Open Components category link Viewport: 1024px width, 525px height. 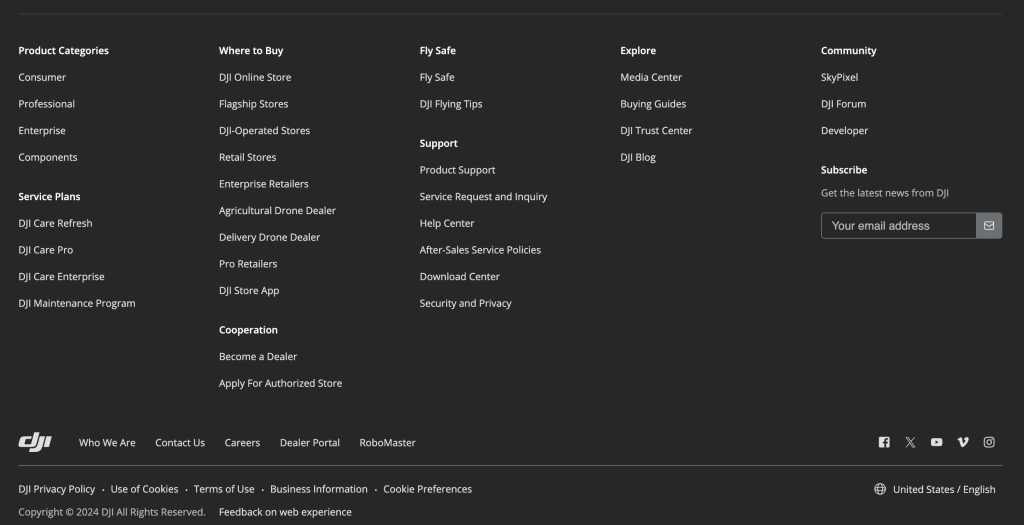48,157
